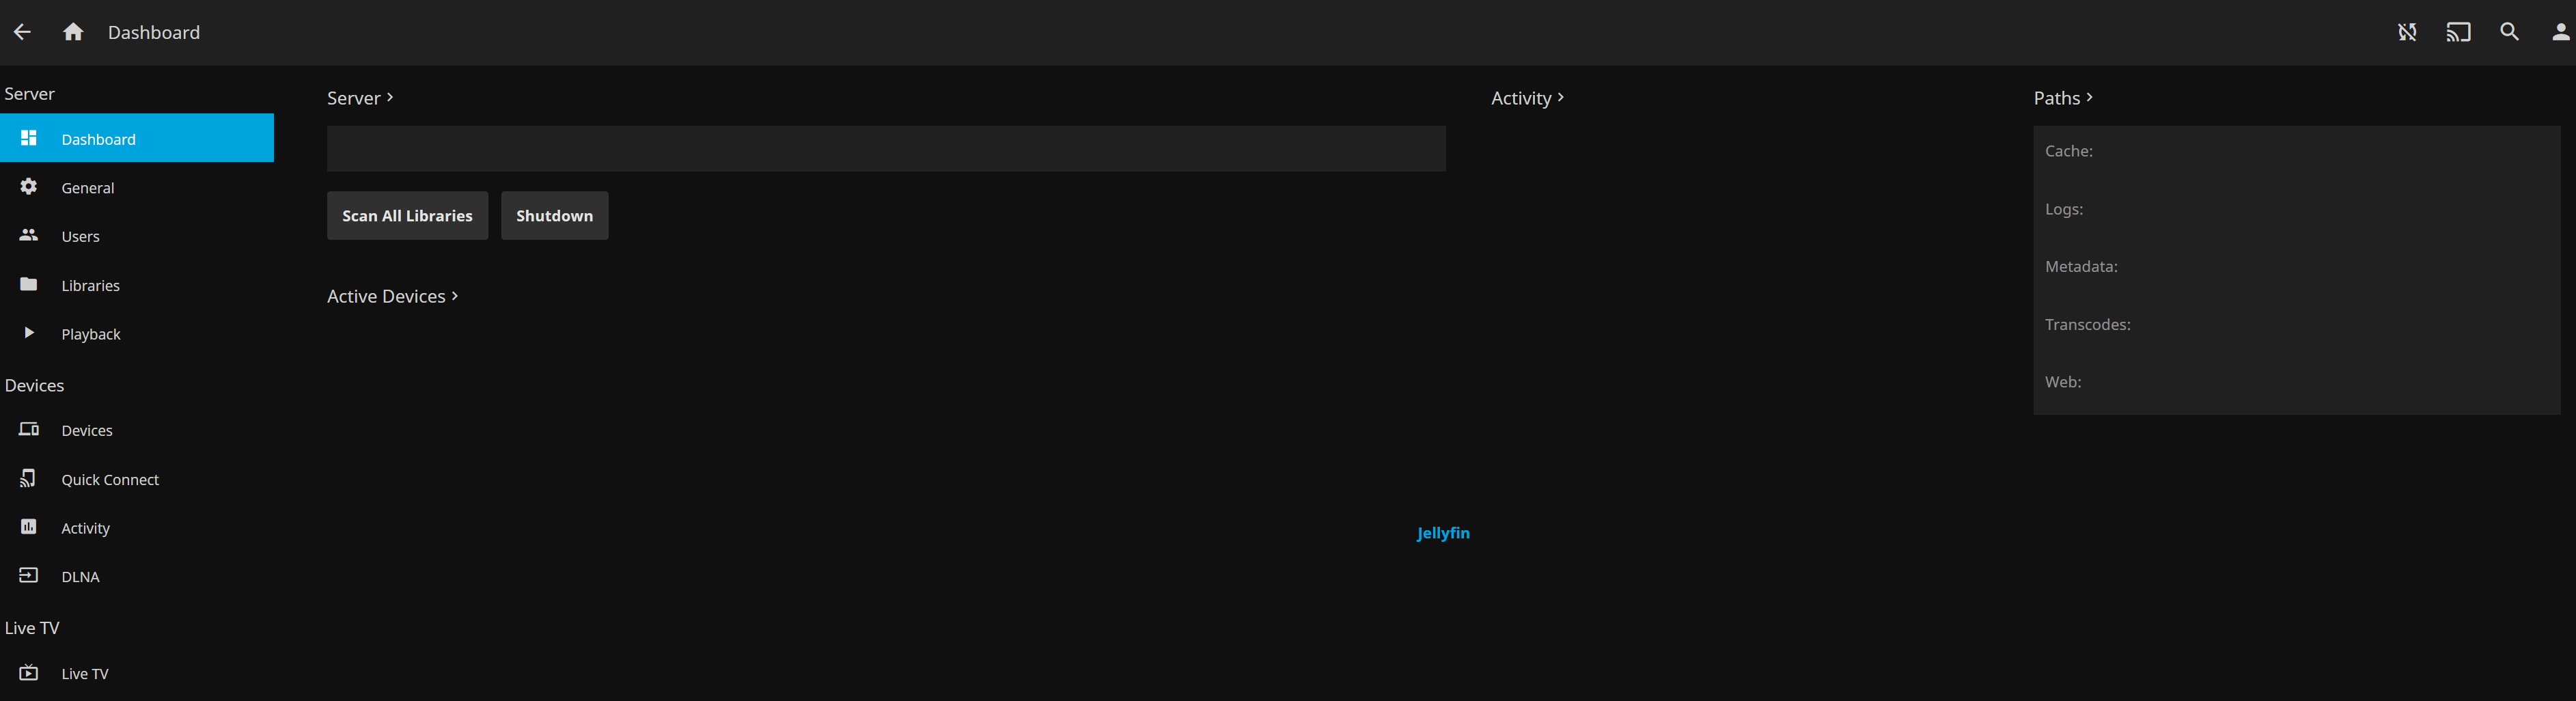Select the Dashboard grid icon in sidebar
The height and width of the screenshot is (701, 2576).
pos(28,138)
